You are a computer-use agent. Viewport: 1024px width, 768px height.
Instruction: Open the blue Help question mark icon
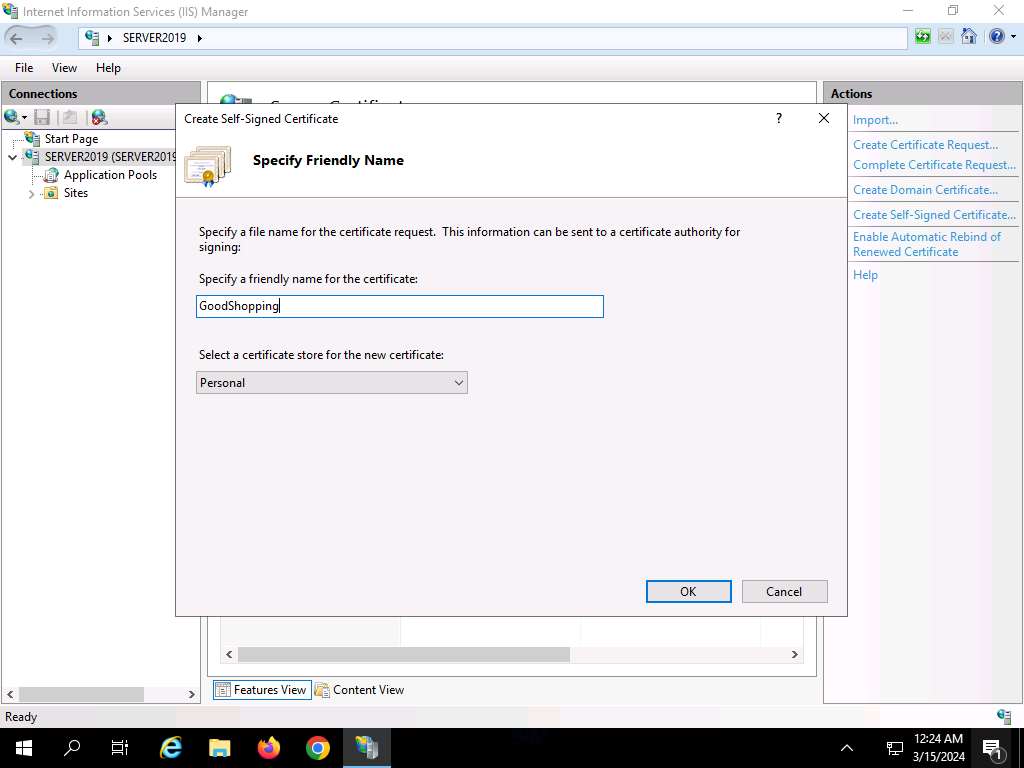click(x=996, y=37)
